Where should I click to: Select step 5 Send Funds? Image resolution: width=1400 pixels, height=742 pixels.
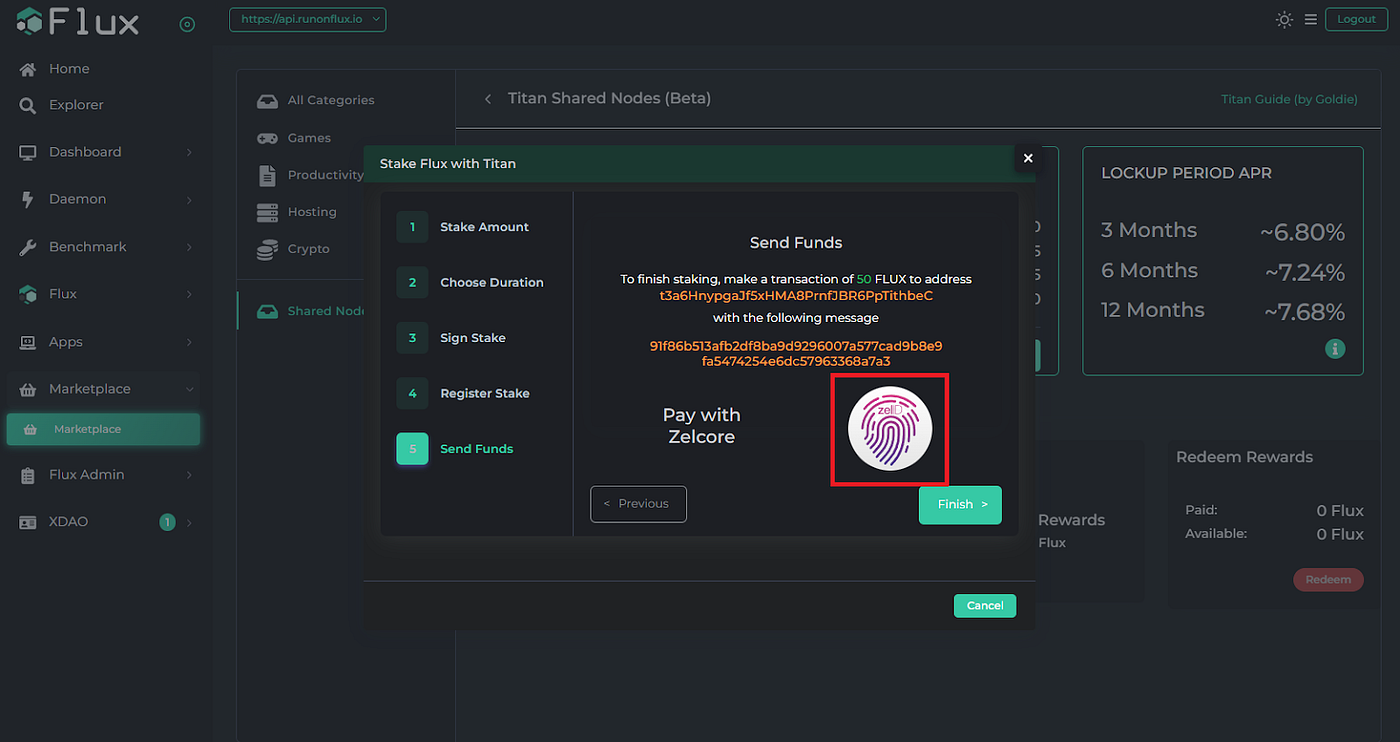[x=456, y=449]
